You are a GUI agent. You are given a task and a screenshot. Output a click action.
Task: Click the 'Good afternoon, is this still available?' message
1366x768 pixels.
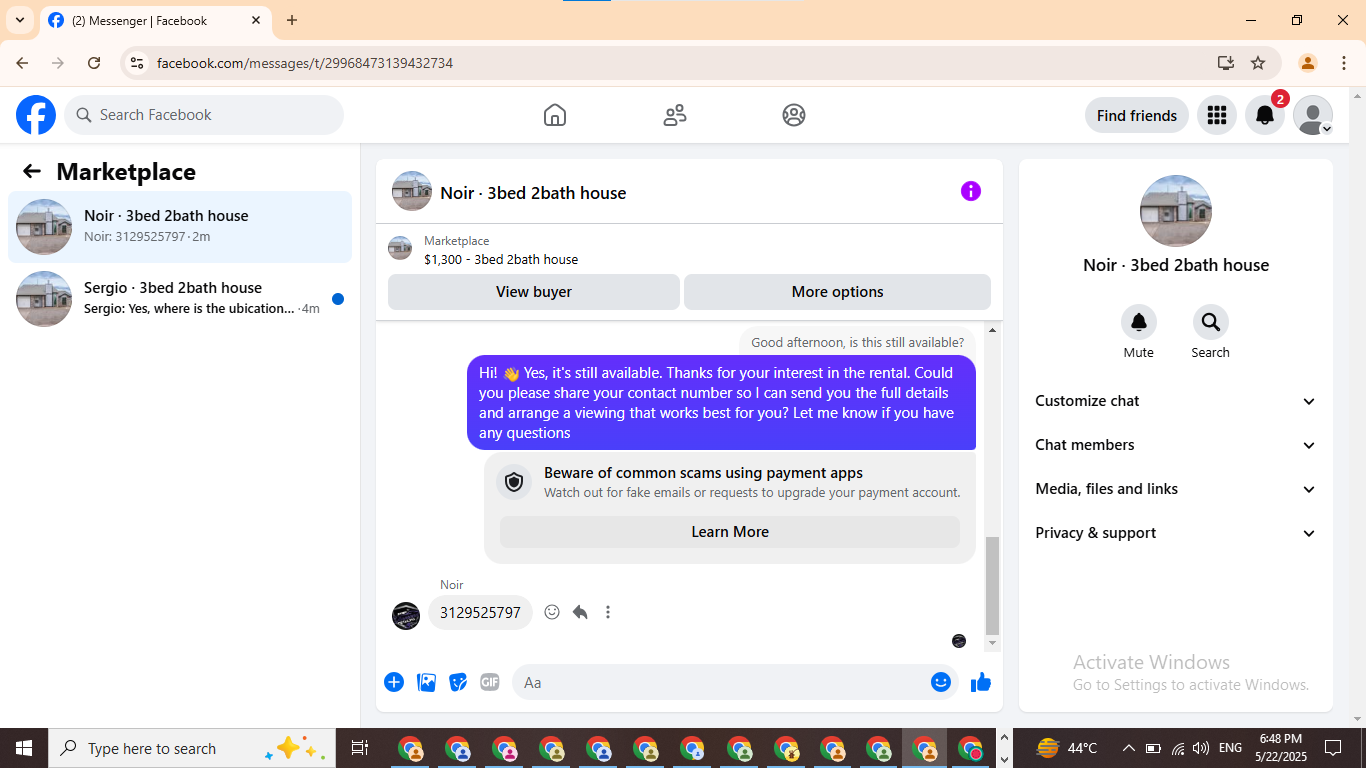click(x=857, y=342)
